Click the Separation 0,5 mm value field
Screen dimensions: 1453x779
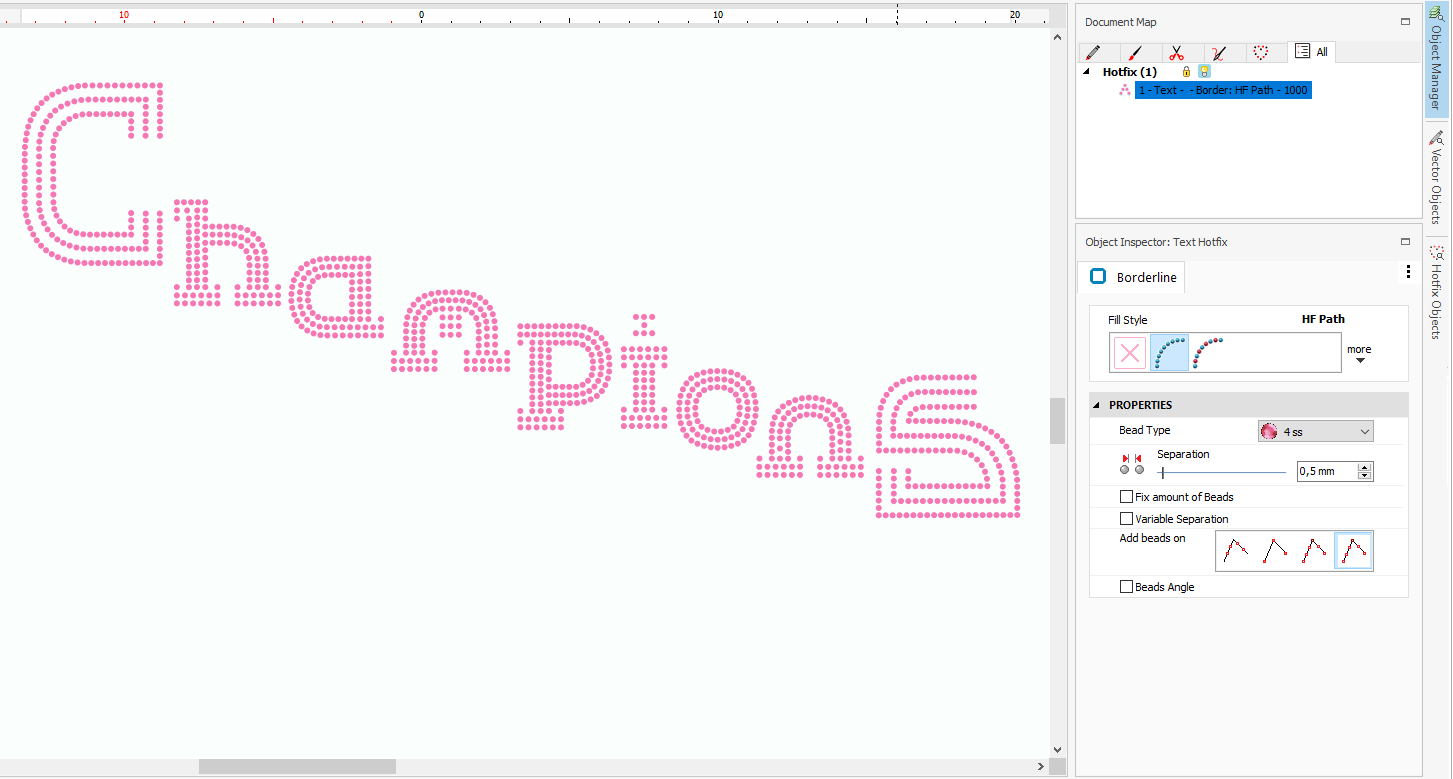click(x=1326, y=471)
